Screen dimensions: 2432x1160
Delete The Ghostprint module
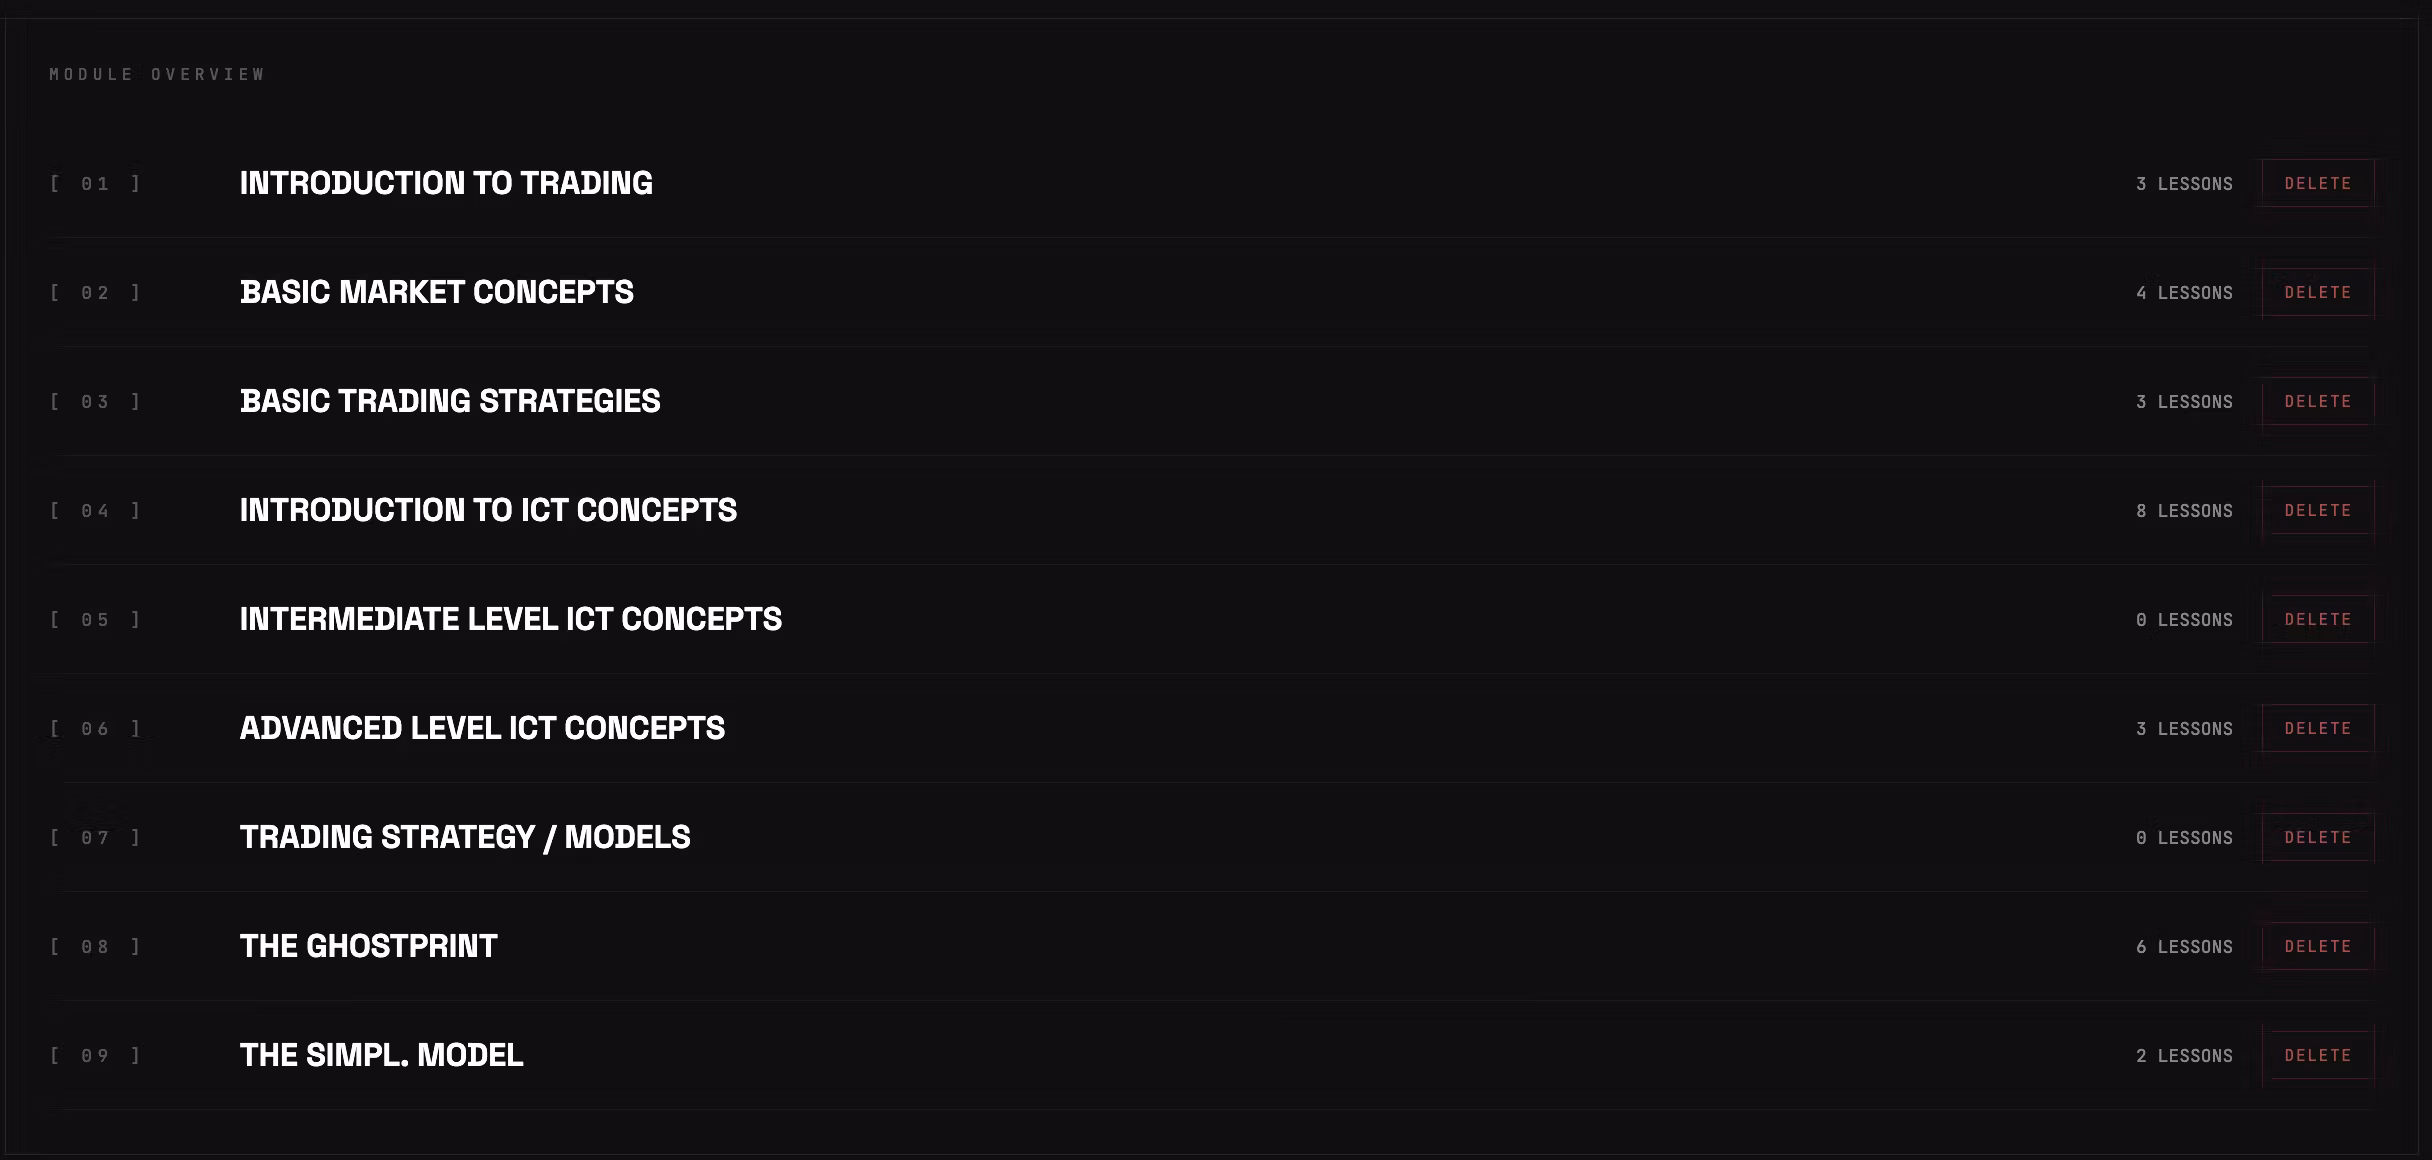pos(2317,946)
